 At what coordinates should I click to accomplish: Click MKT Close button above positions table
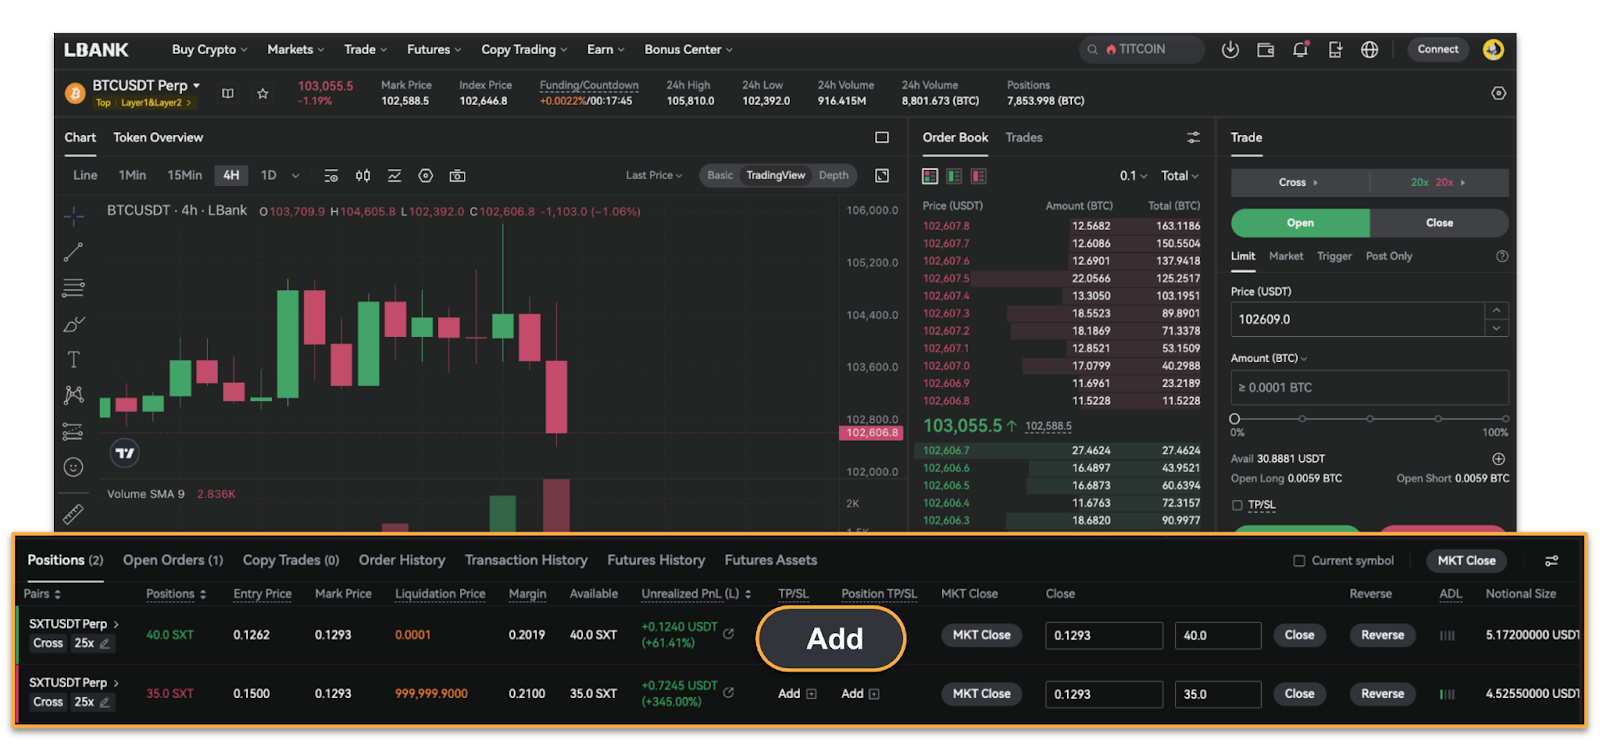(1466, 561)
